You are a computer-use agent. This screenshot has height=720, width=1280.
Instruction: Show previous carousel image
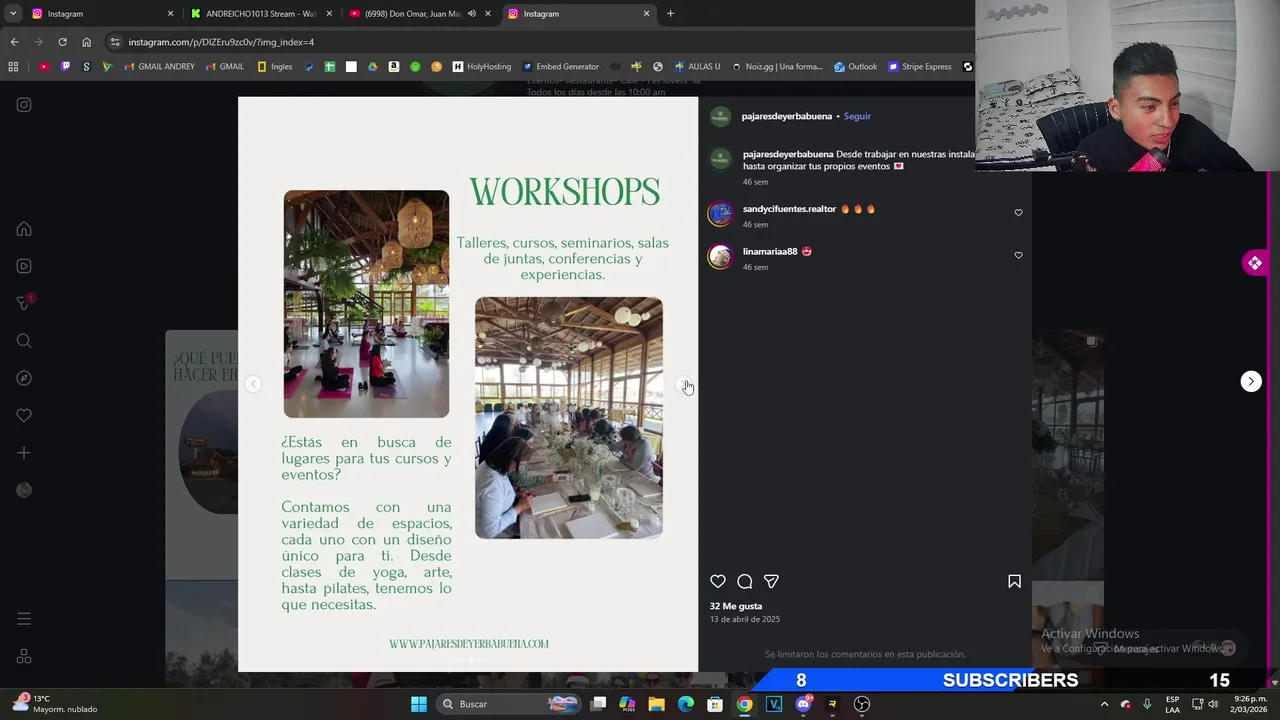coord(254,384)
